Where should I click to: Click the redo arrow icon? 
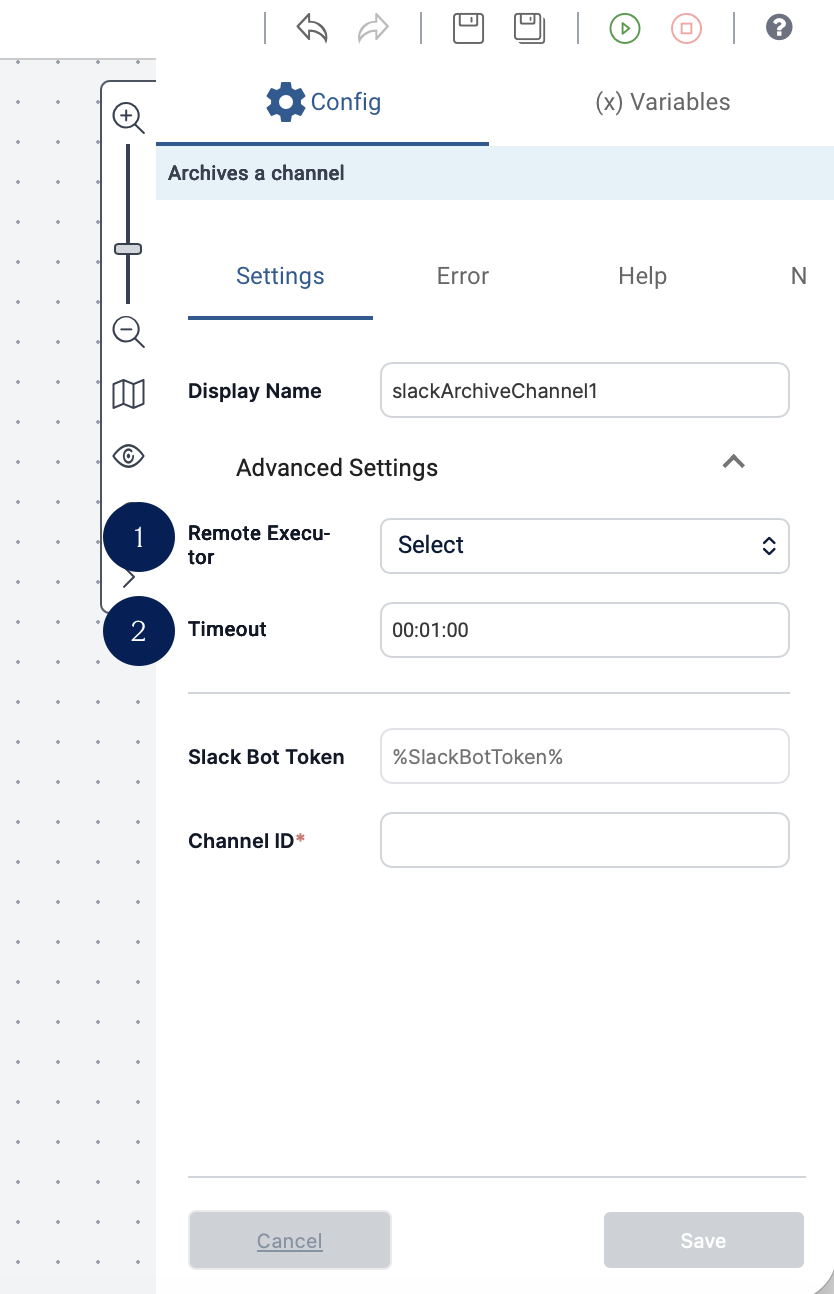coord(373,28)
